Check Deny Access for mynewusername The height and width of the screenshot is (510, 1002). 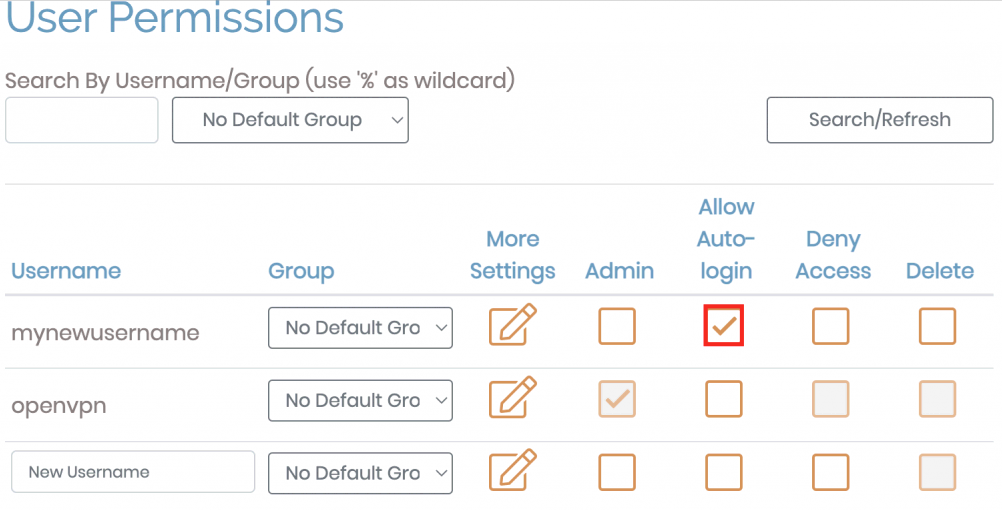tap(830, 327)
